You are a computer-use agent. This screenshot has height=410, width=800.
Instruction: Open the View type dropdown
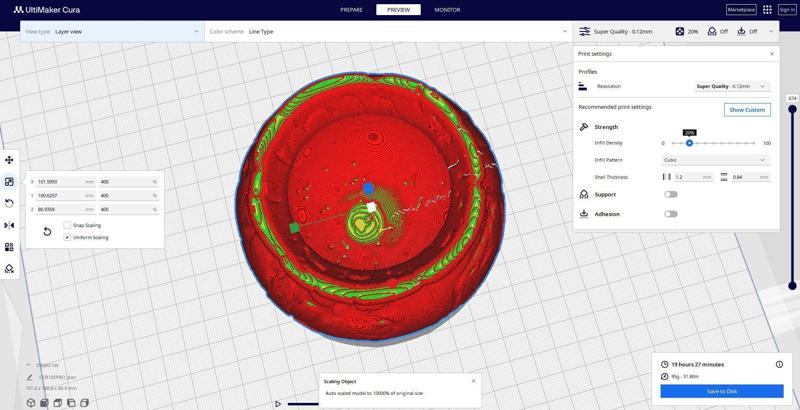point(112,32)
